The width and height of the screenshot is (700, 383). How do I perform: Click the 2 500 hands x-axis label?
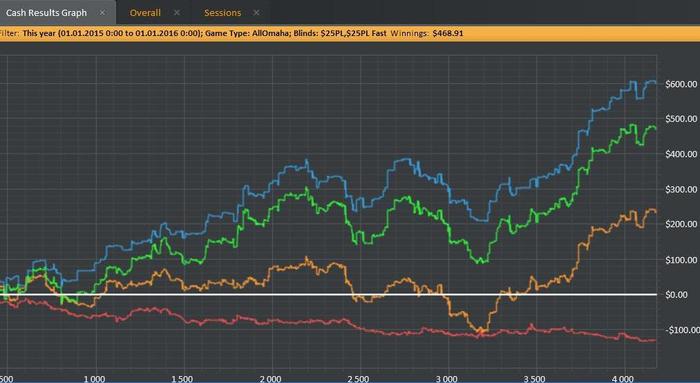358,379
